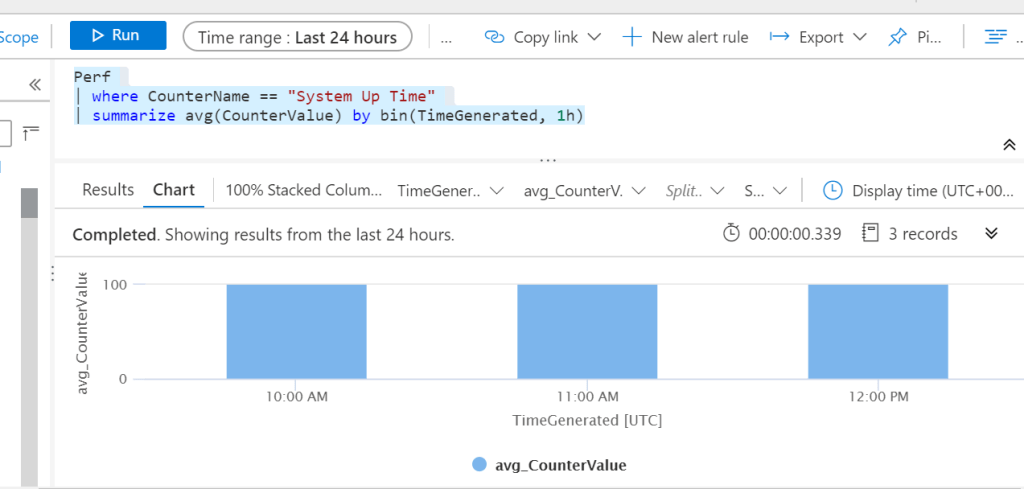
Task: Click the New alert rule plus icon
Action: tap(631, 37)
